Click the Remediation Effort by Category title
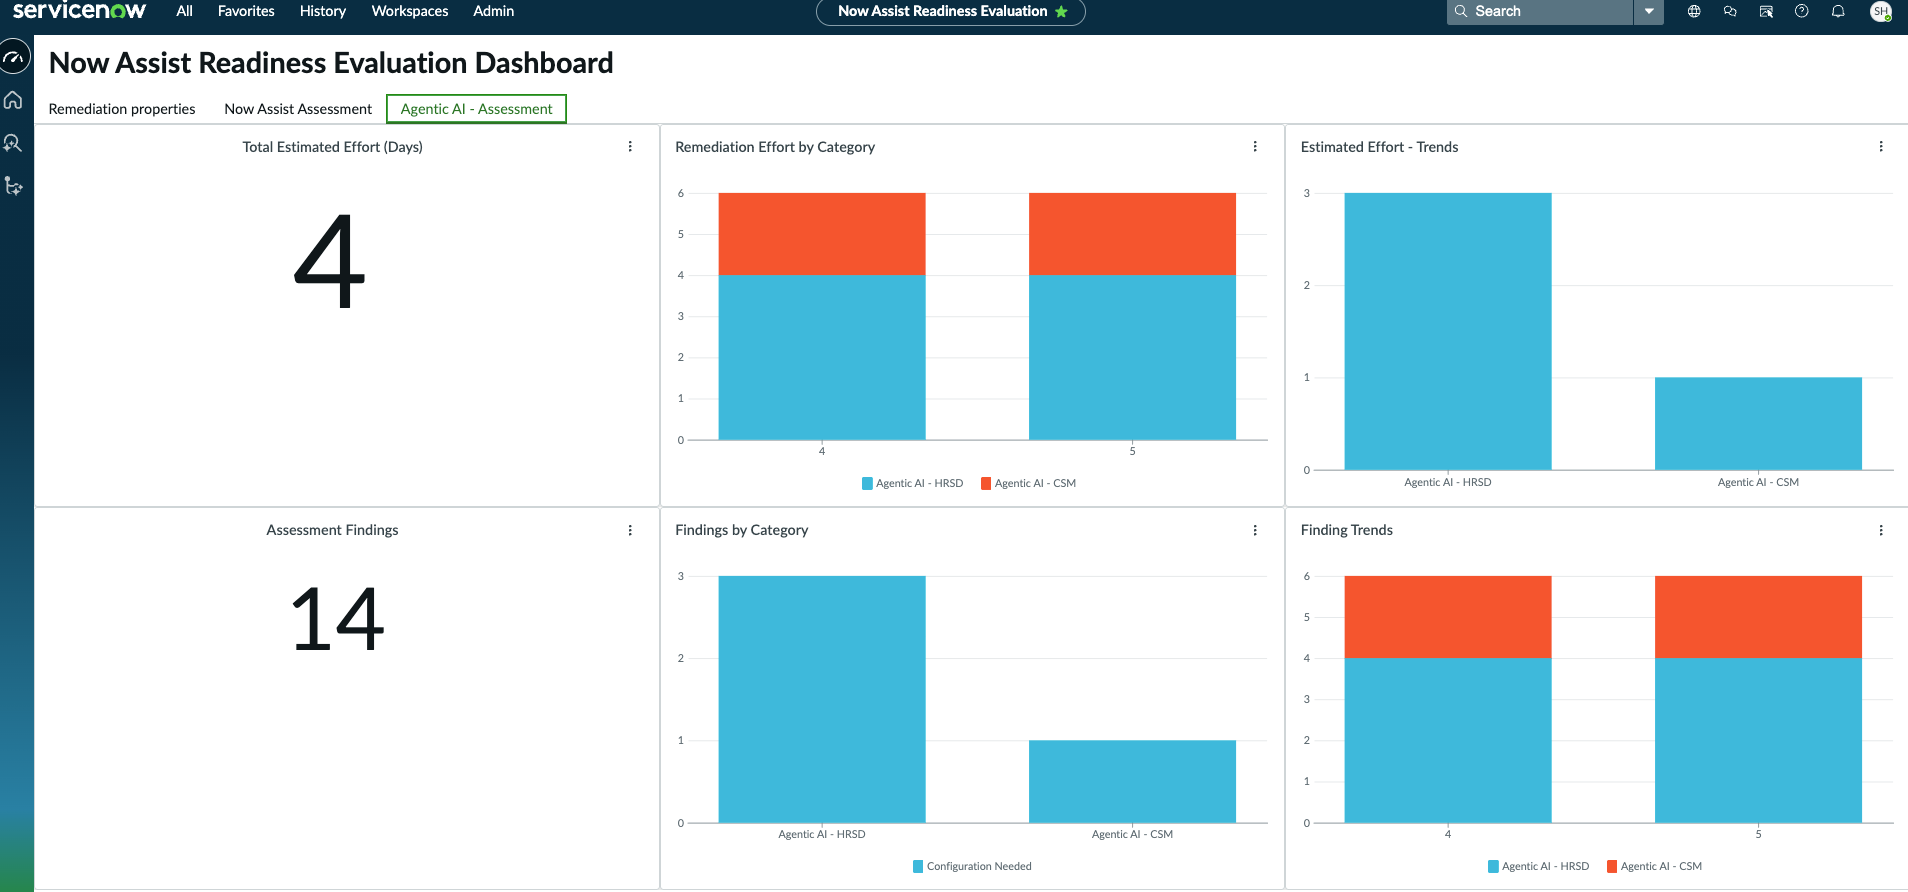 pyautogui.click(x=775, y=147)
